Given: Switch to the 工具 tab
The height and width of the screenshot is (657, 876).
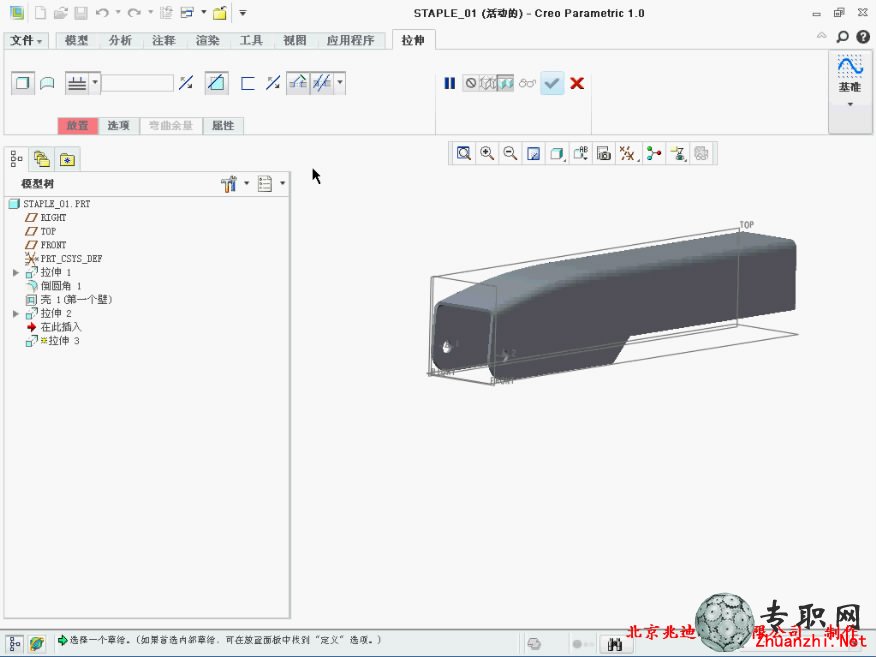Looking at the screenshot, I should coord(251,40).
